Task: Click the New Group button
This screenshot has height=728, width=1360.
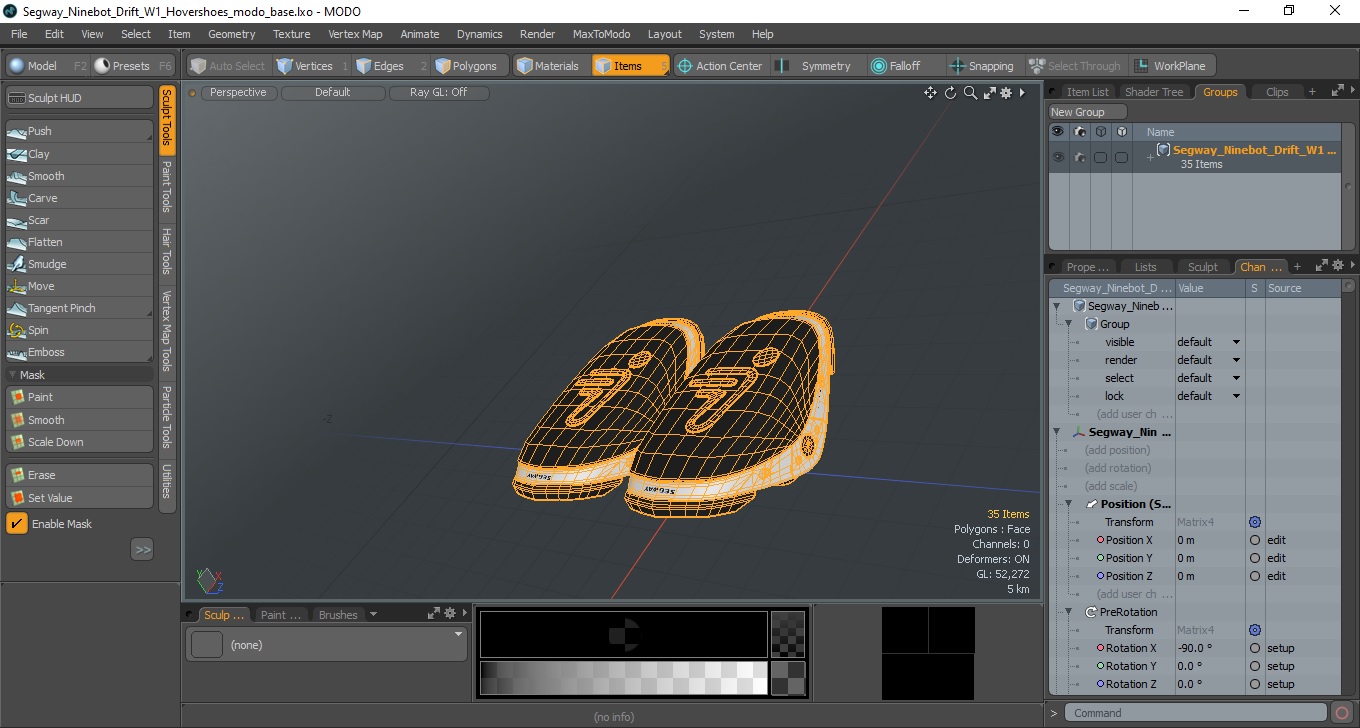Action: 1087,112
